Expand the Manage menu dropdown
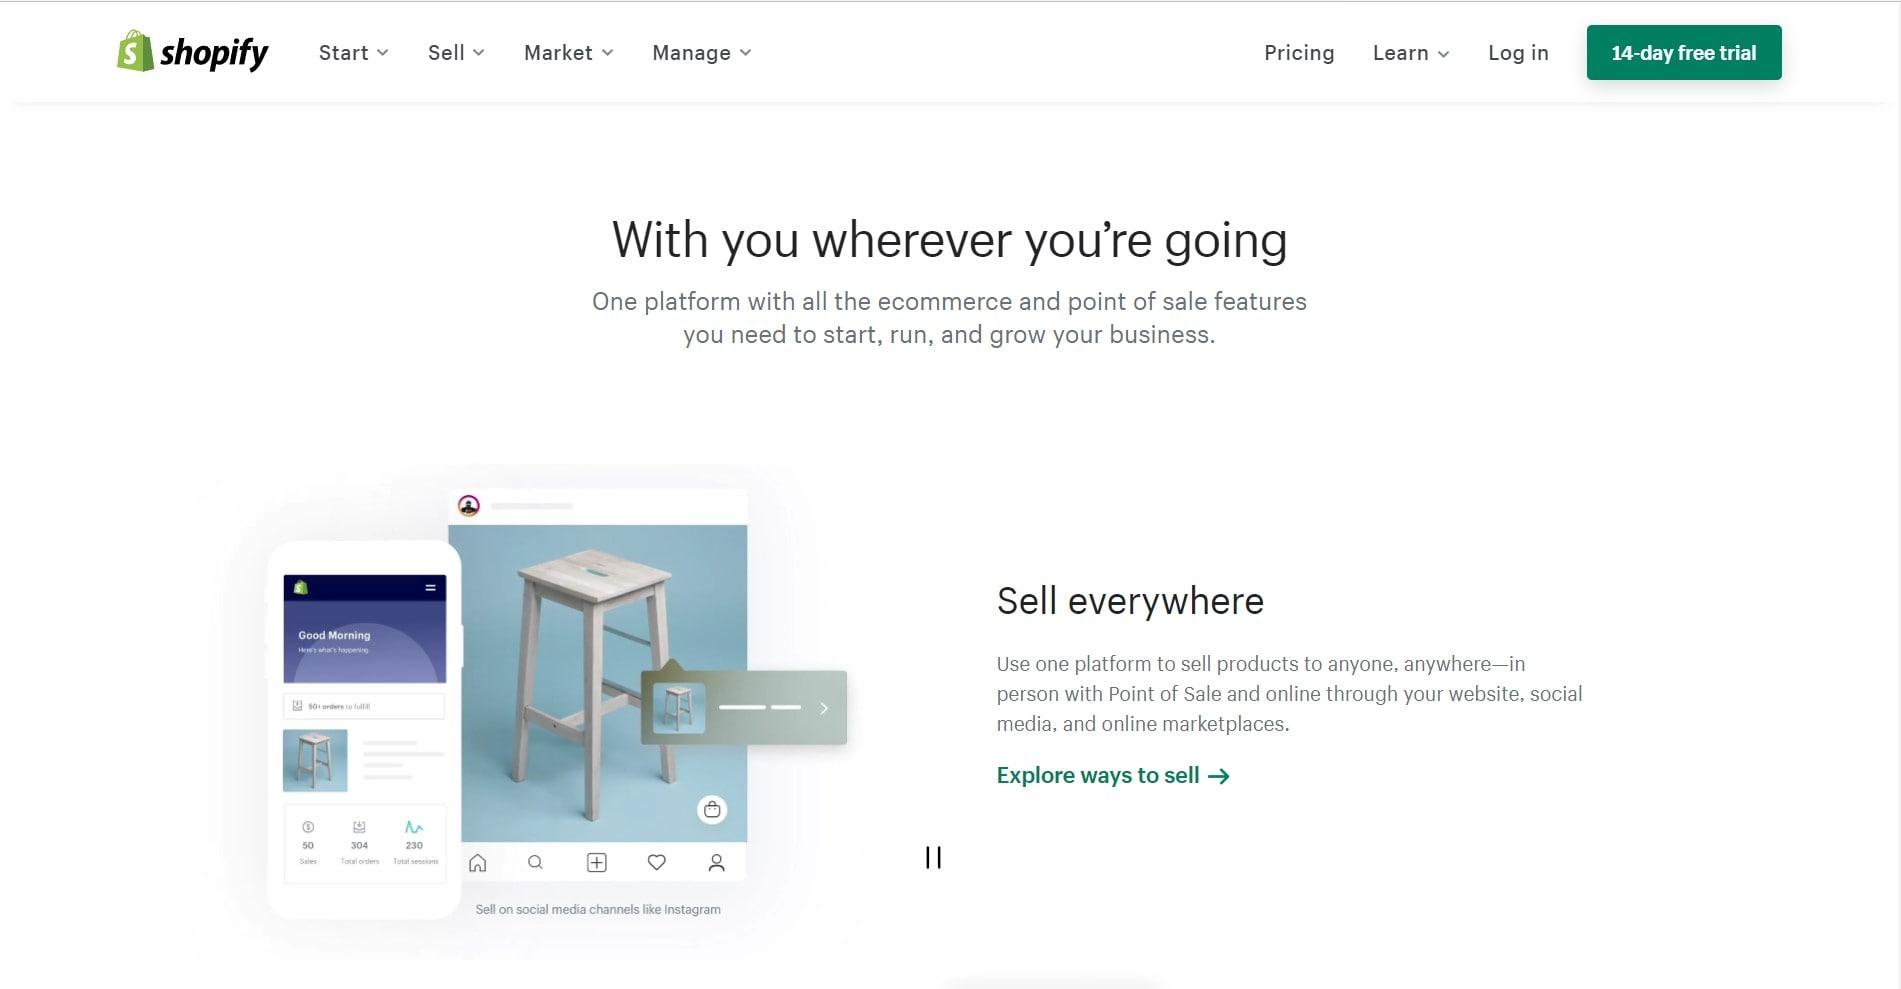 (701, 53)
